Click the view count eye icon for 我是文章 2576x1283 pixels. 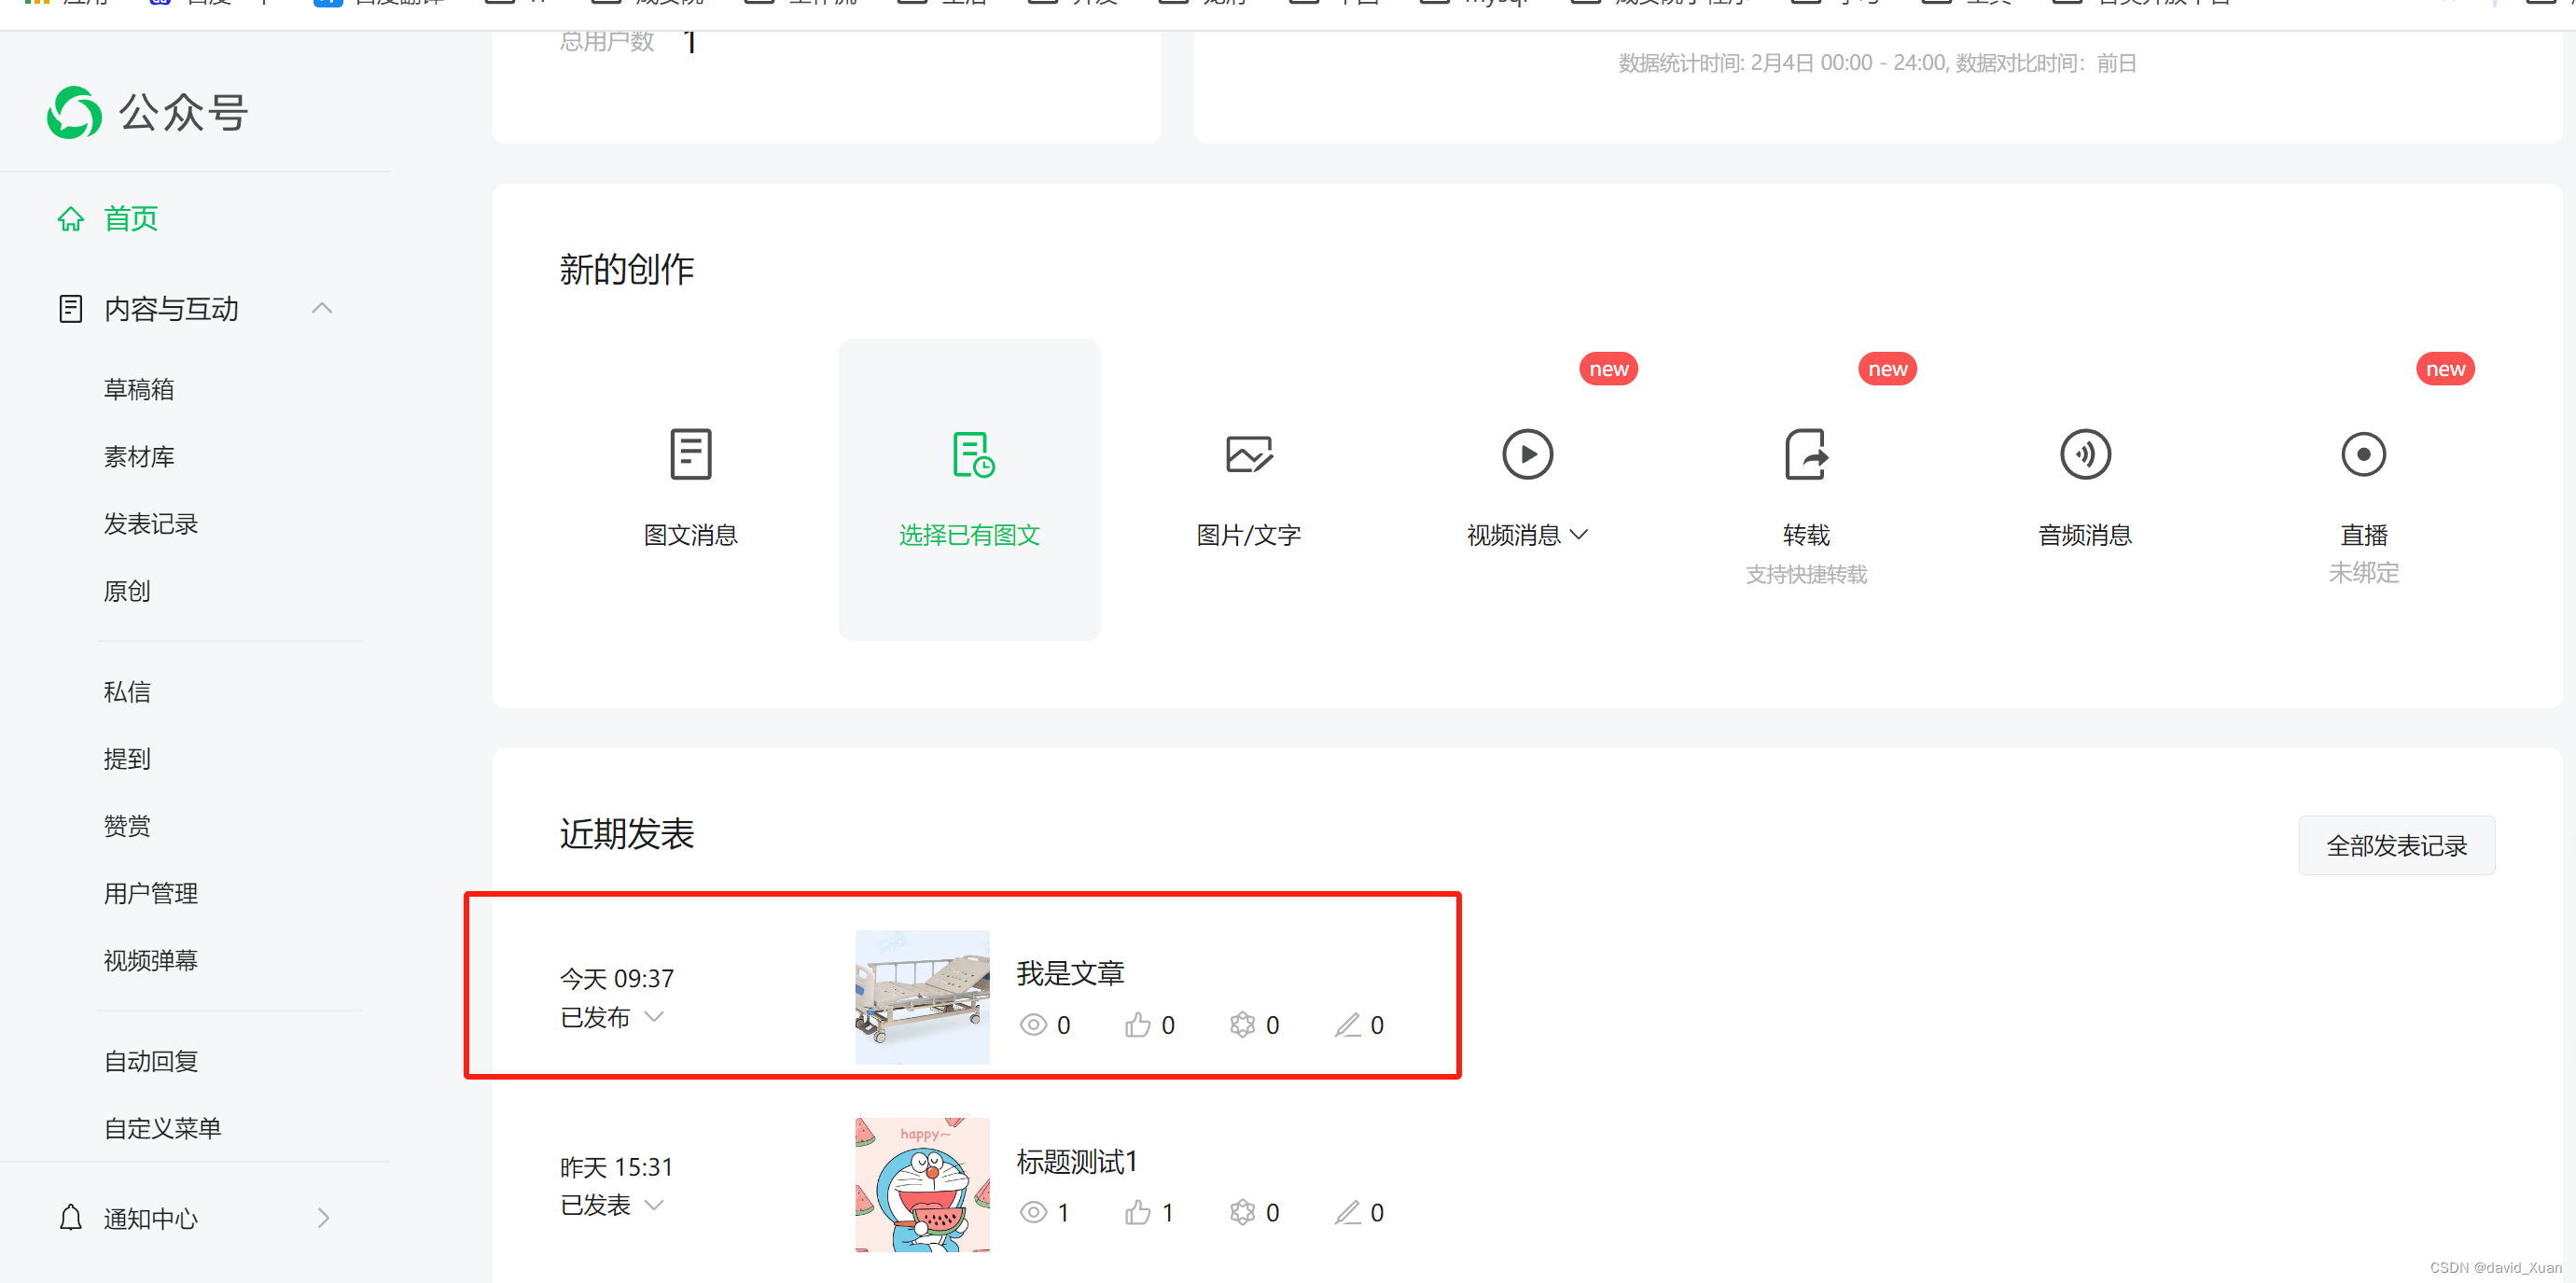[1033, 1025]
